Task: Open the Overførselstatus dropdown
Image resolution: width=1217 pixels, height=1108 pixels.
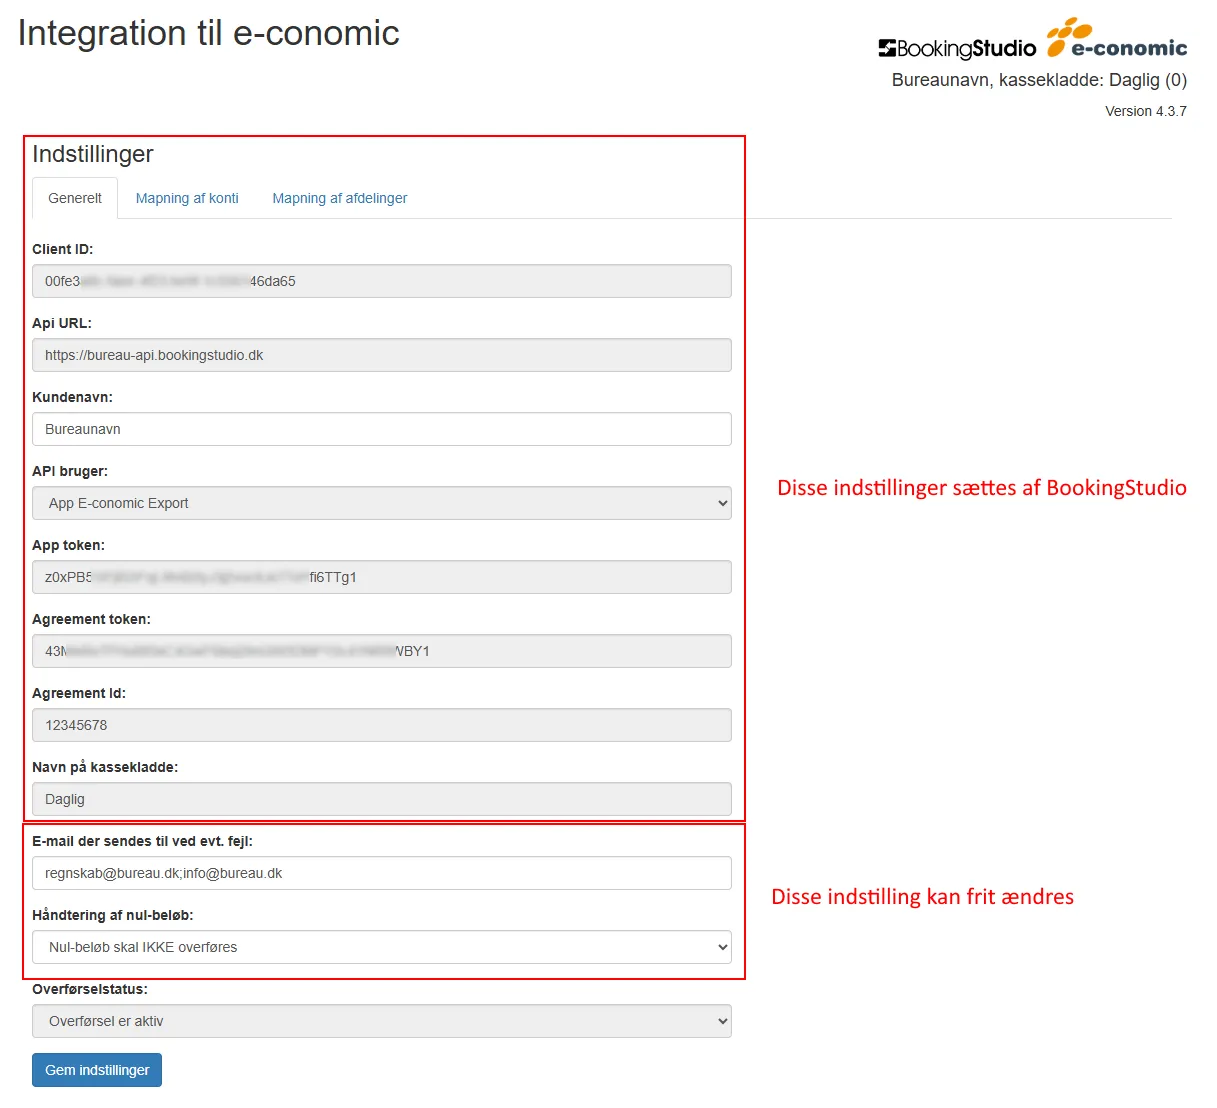Action: (381, 1021)
